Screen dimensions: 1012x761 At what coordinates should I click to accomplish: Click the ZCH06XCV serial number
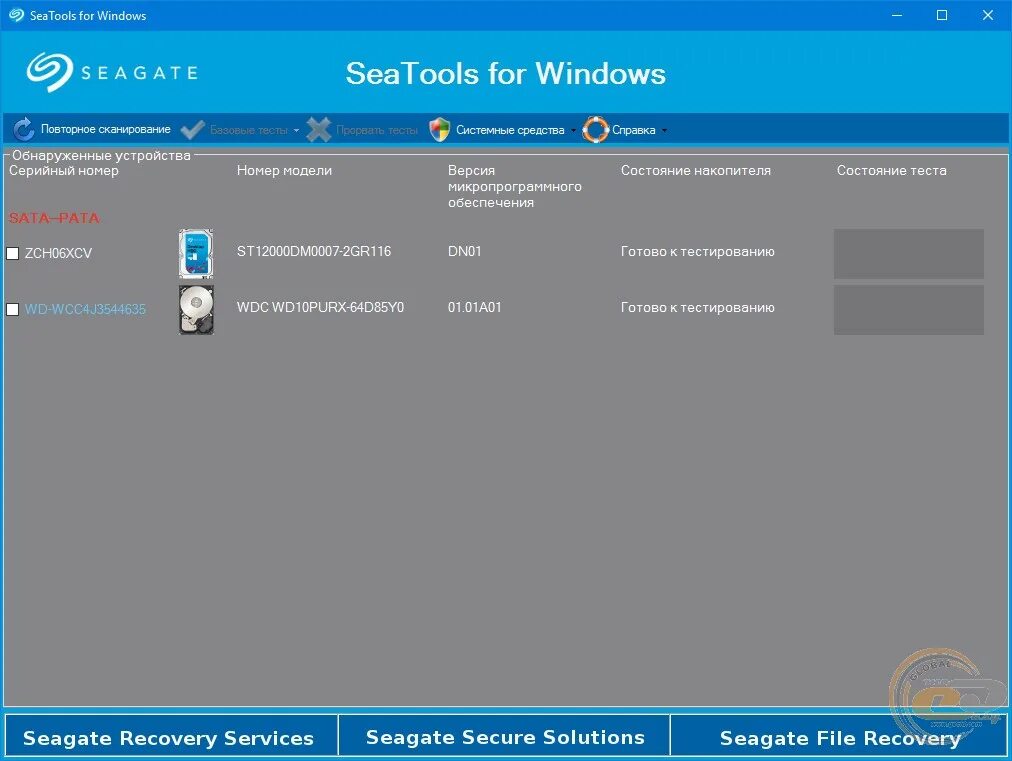[x=58, y=253]
